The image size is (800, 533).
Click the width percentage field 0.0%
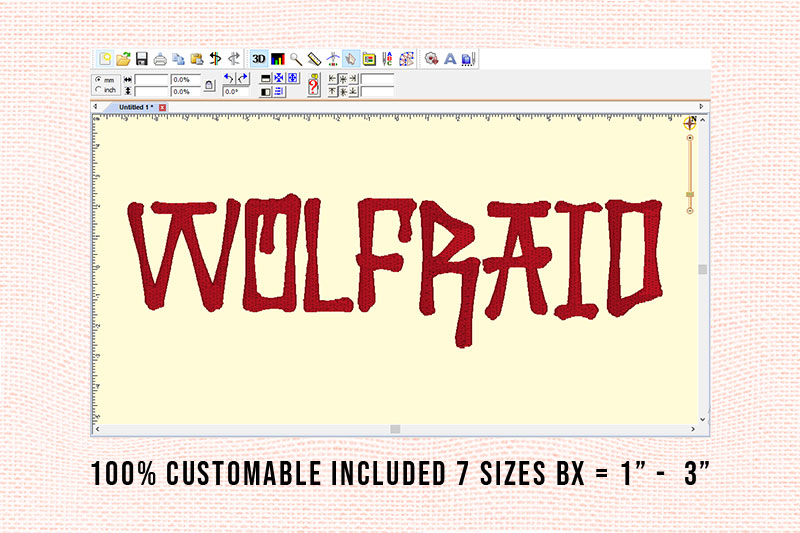point(185,80)
